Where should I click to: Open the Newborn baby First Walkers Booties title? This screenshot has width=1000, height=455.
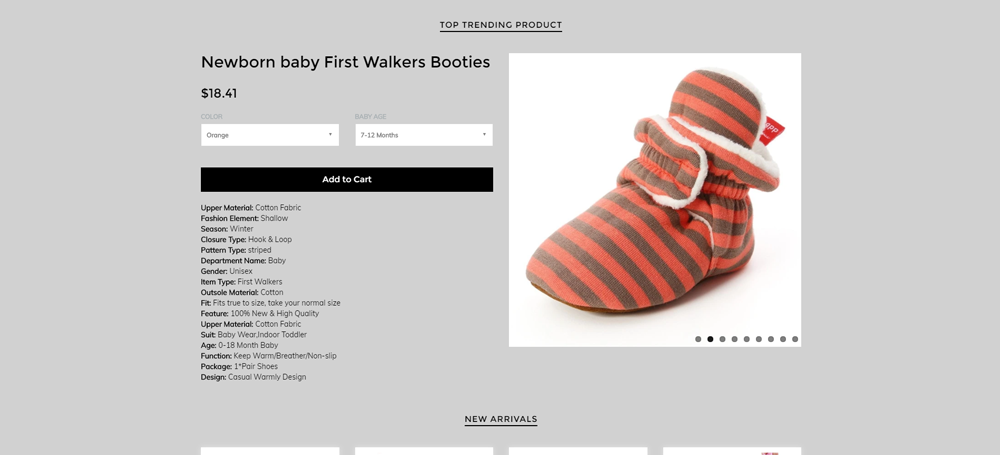pyautogui.click(x=345, y=62)
